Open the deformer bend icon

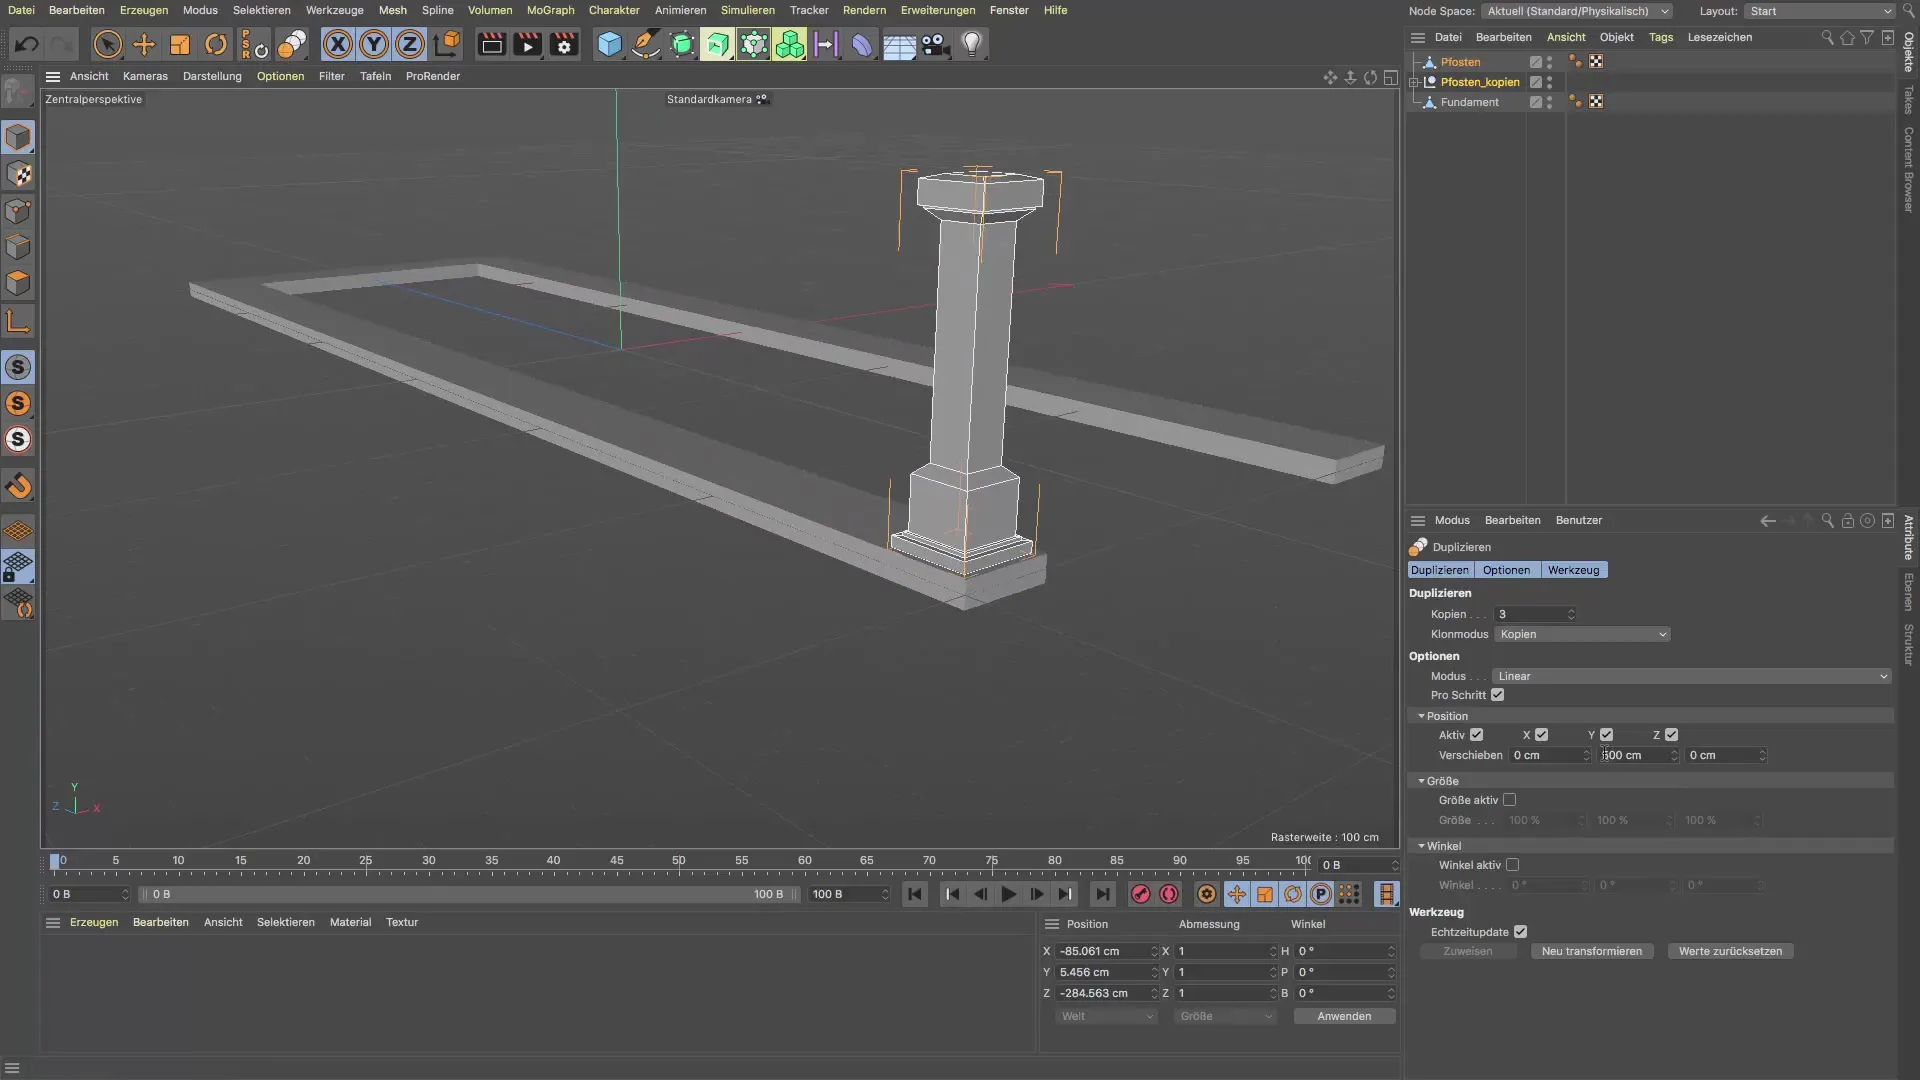click(862, 44)
